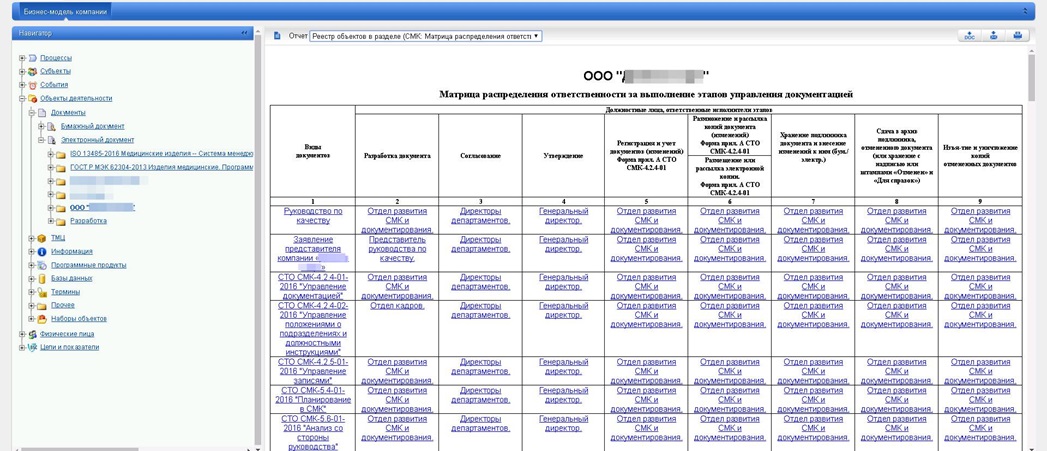Open the ГОСТ Р МЭК 62304-2013 folder
The width and height of the screenshot is (1047, 451).
160,168
